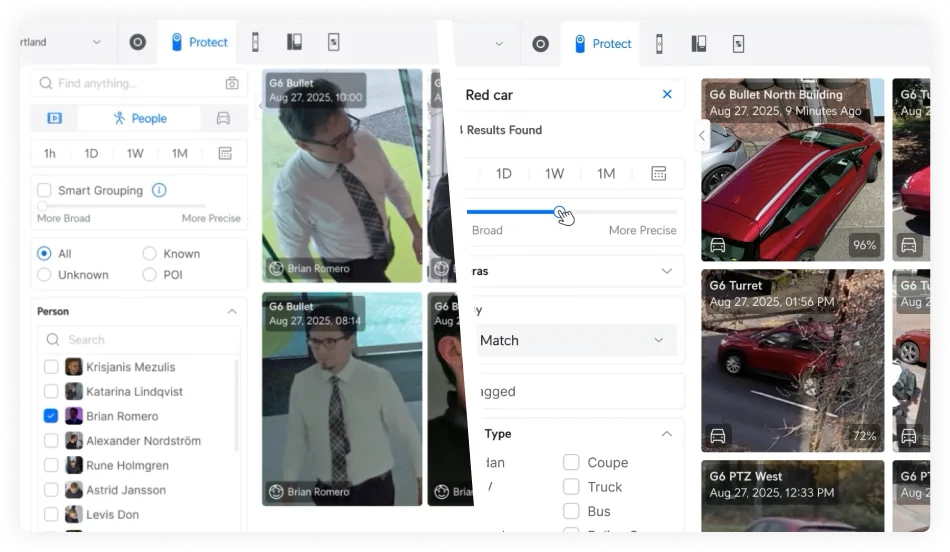Screen dimensions: 950x552
Task: Switch to the People tab
Action: click(x=139, y=118)
